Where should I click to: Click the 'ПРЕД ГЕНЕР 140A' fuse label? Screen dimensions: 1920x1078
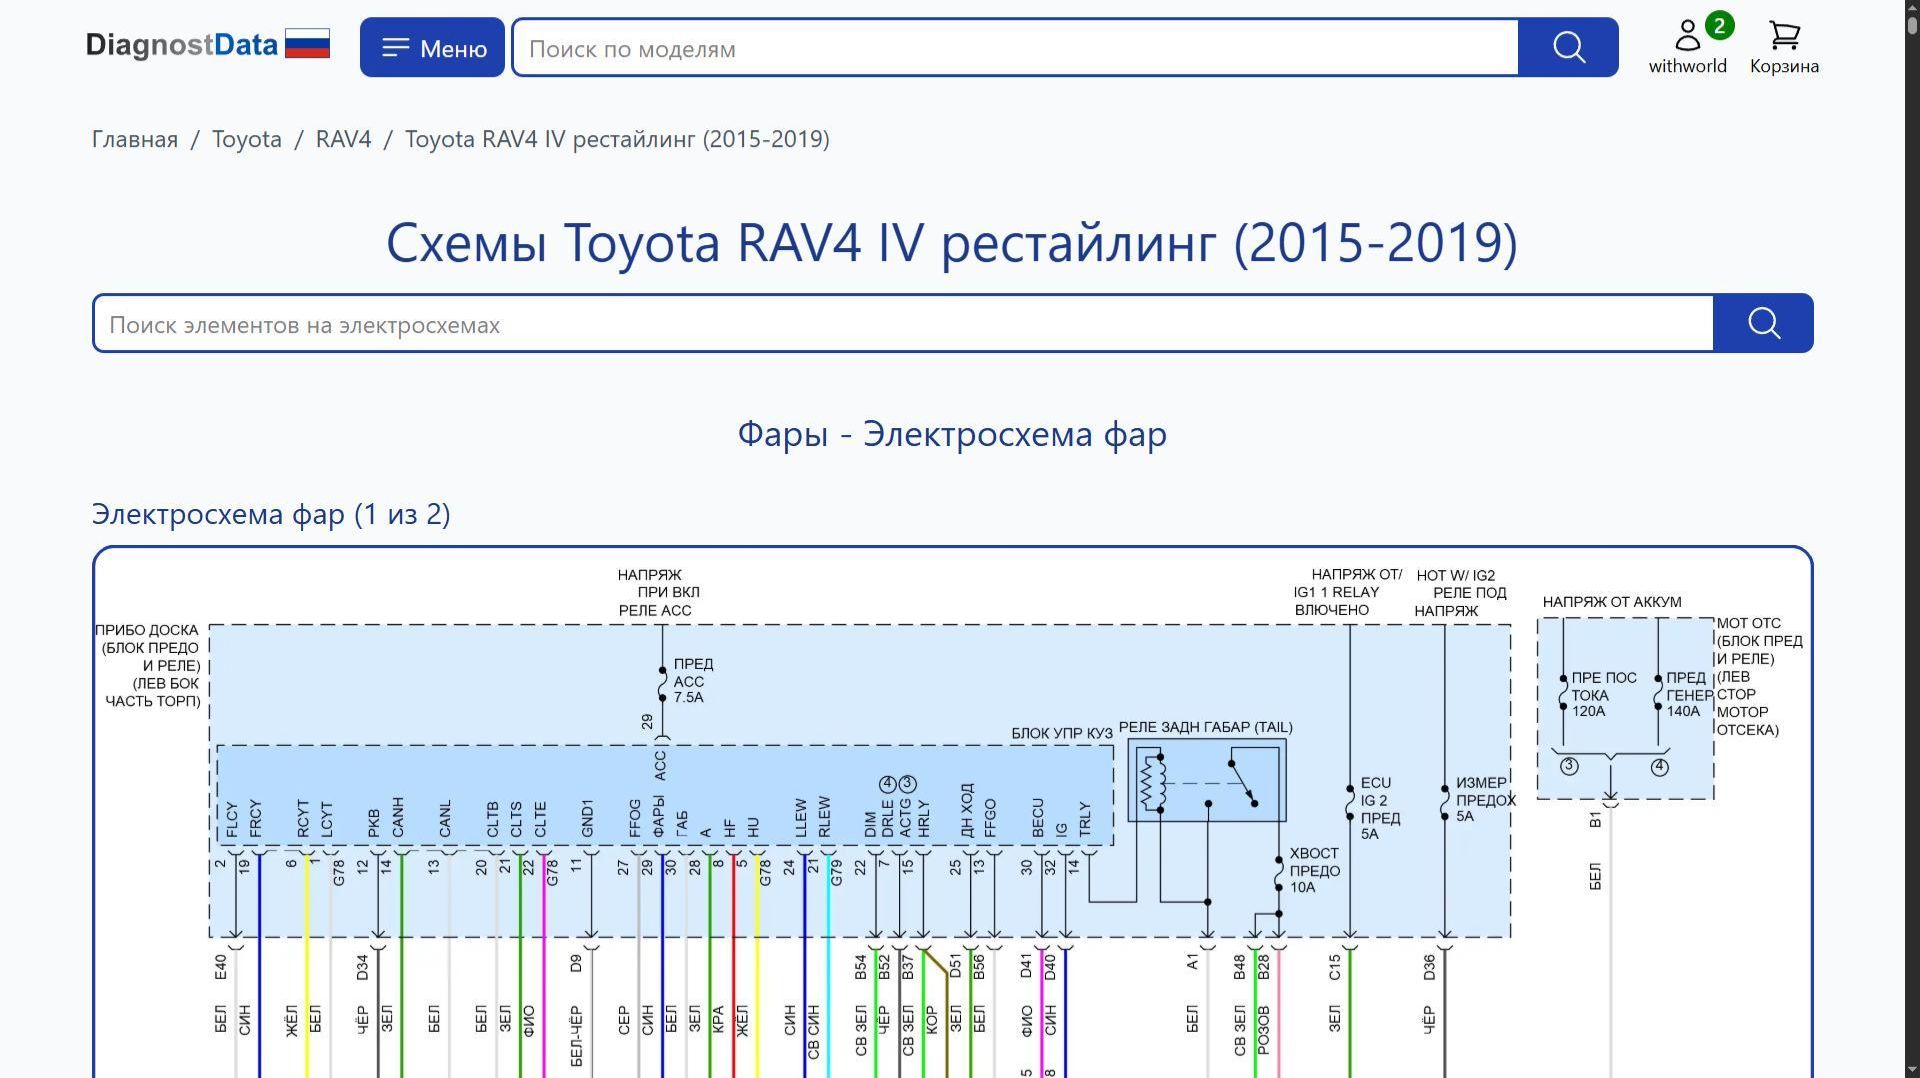(x=1689, y=694)
